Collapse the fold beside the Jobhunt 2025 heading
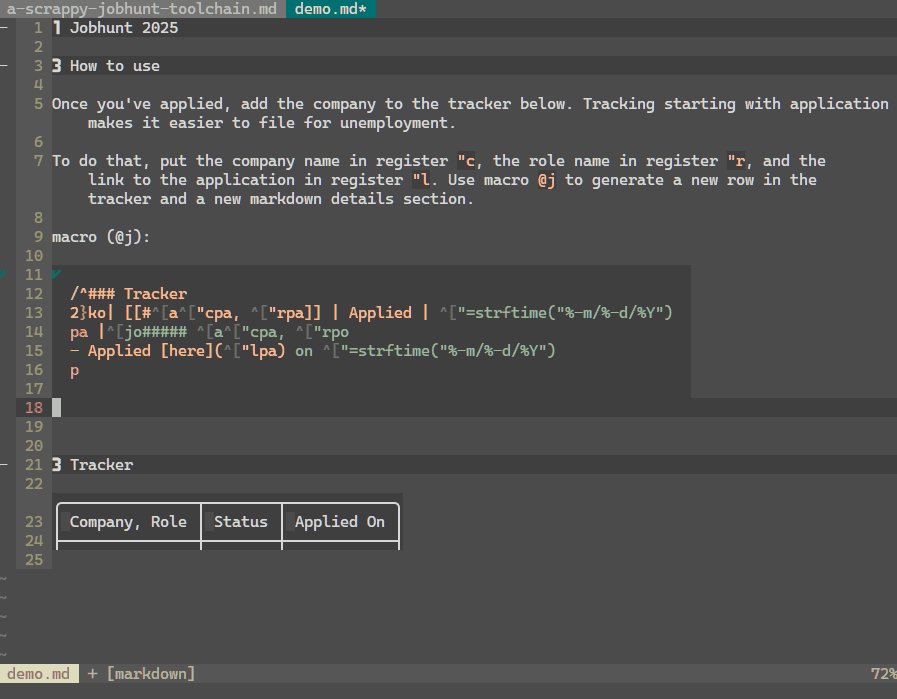The height and width of the screenshot is (699, 897). pyautogui.click(x=4, y=28)
